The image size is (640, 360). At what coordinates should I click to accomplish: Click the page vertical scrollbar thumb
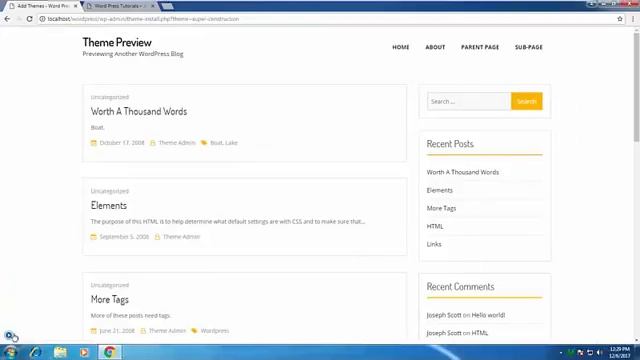click(x=636, y=87)
